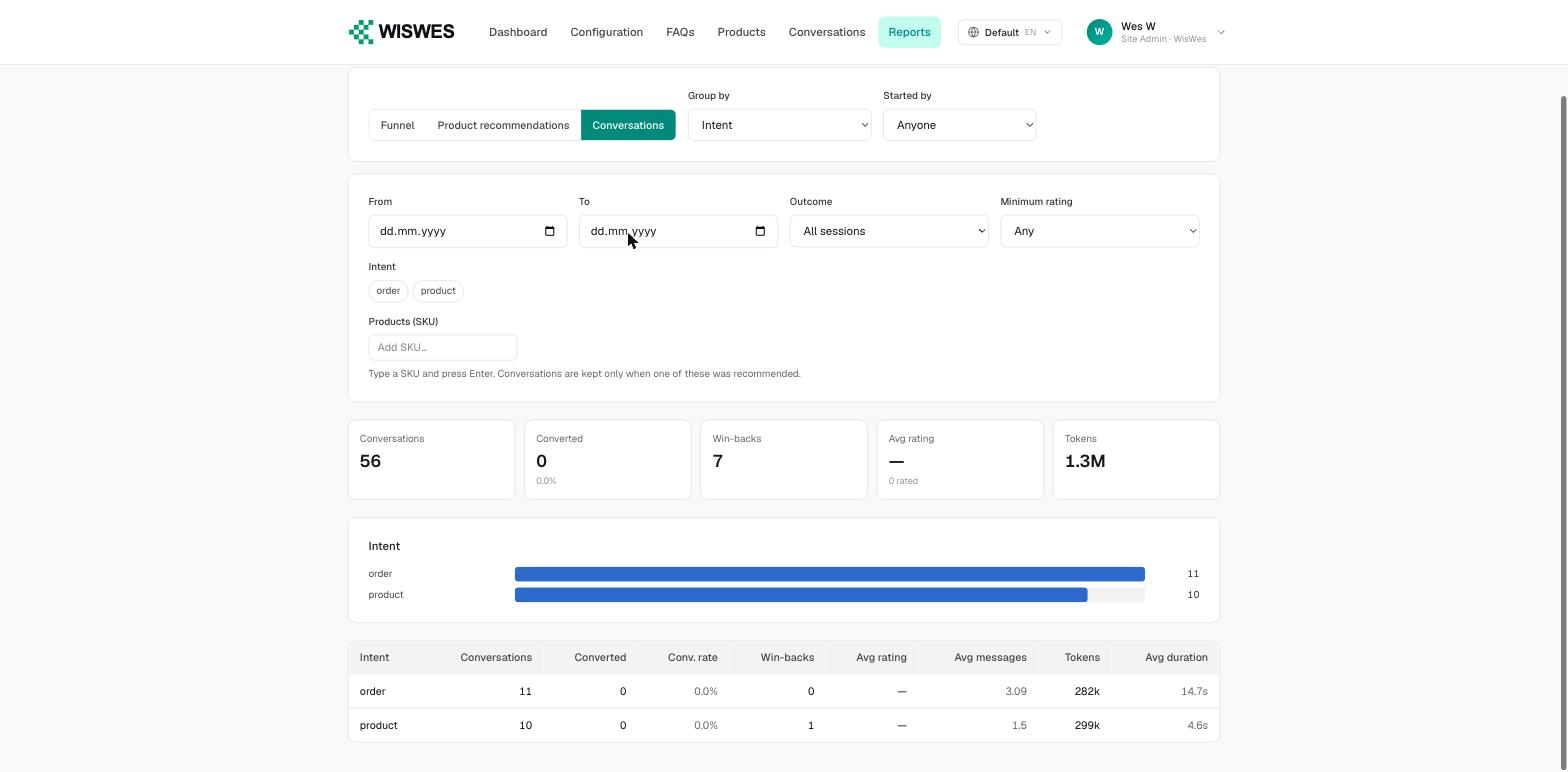
Task: Click the Conv. rate column header
Action: pos(693,657)
